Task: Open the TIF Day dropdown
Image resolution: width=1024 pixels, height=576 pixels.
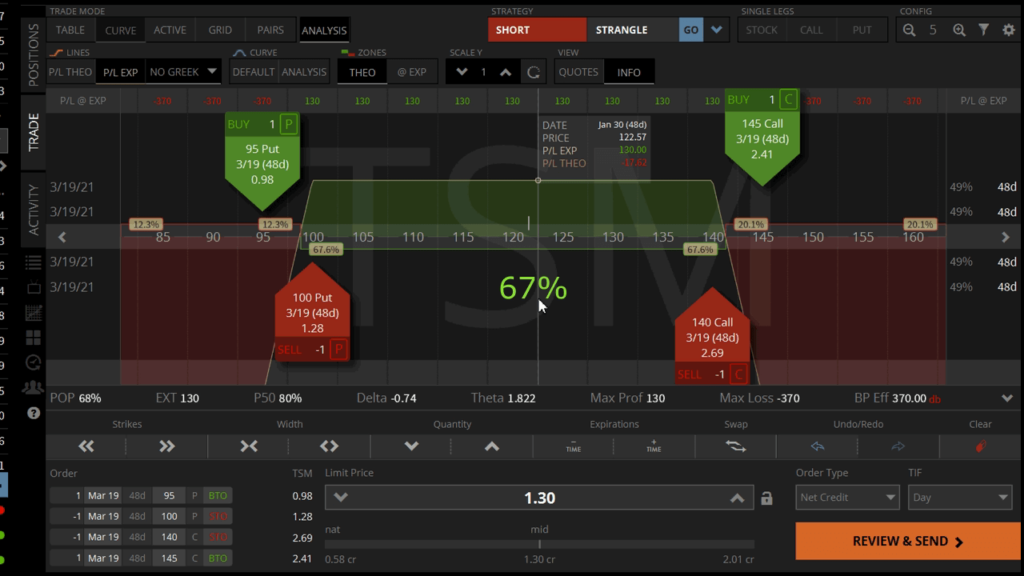Action: tap(960, 497)
